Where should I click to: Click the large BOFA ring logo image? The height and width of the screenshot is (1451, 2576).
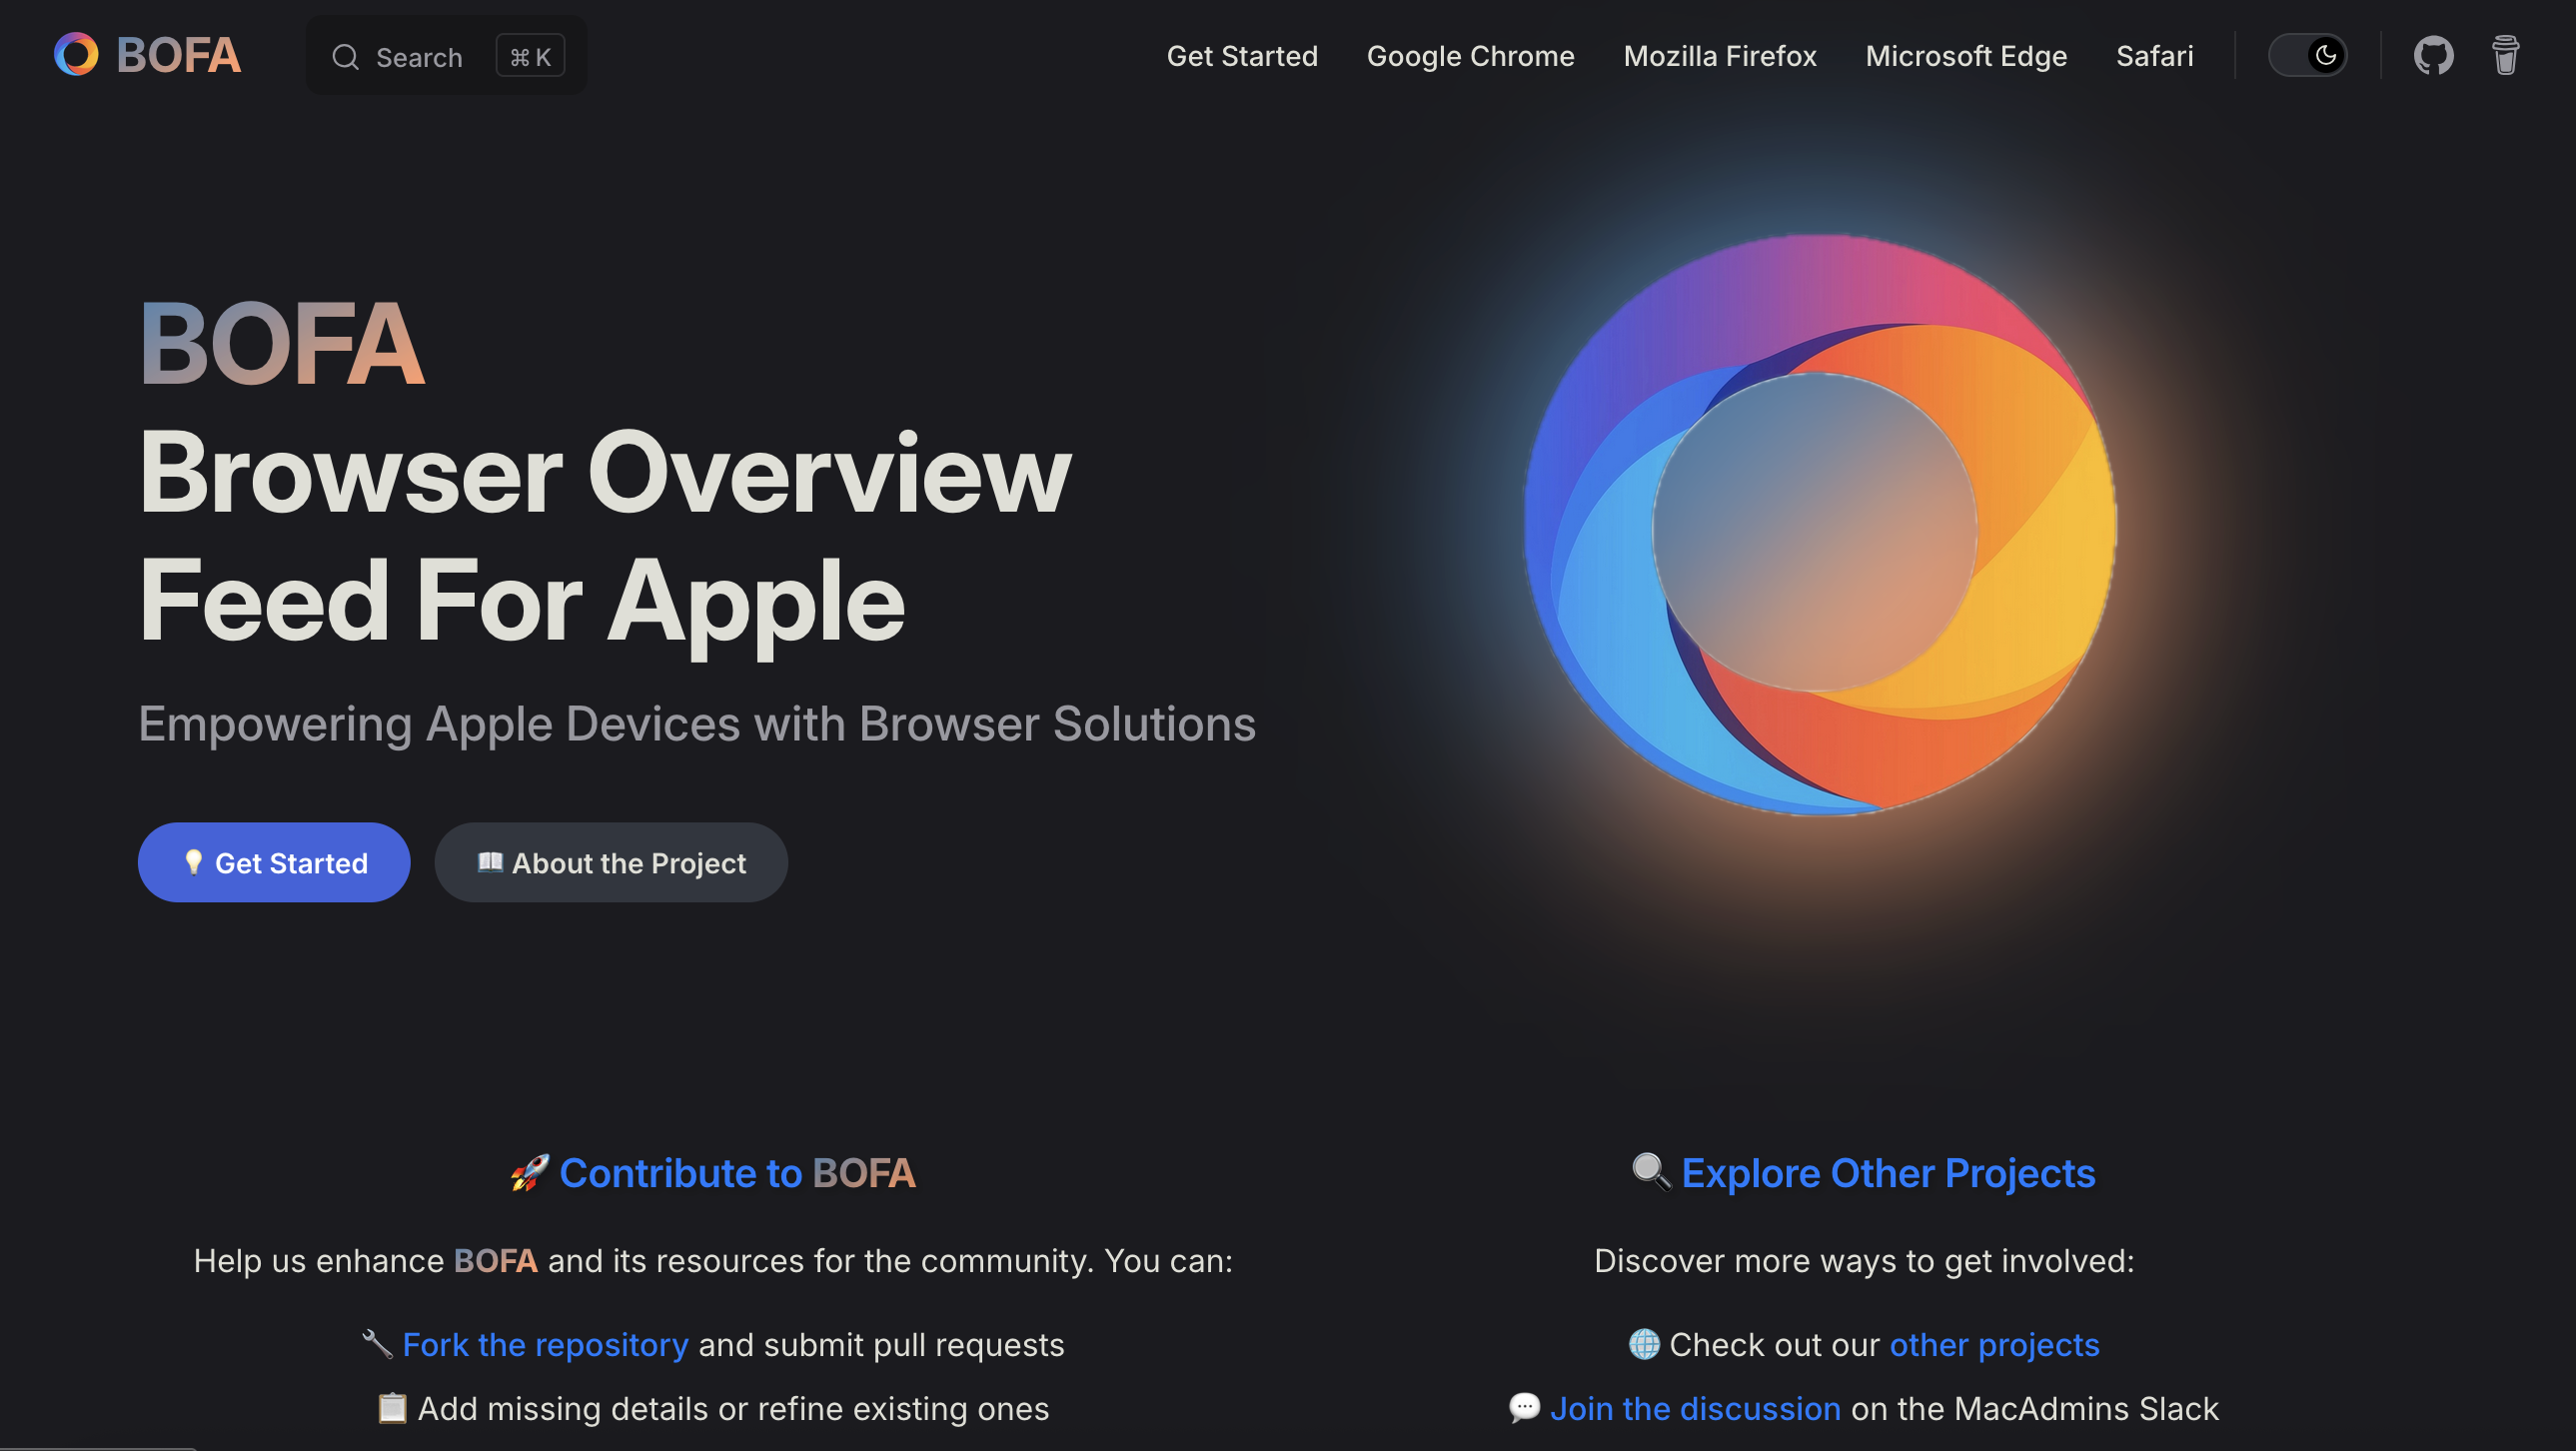pyautogui.click(x=1819, y=525)
